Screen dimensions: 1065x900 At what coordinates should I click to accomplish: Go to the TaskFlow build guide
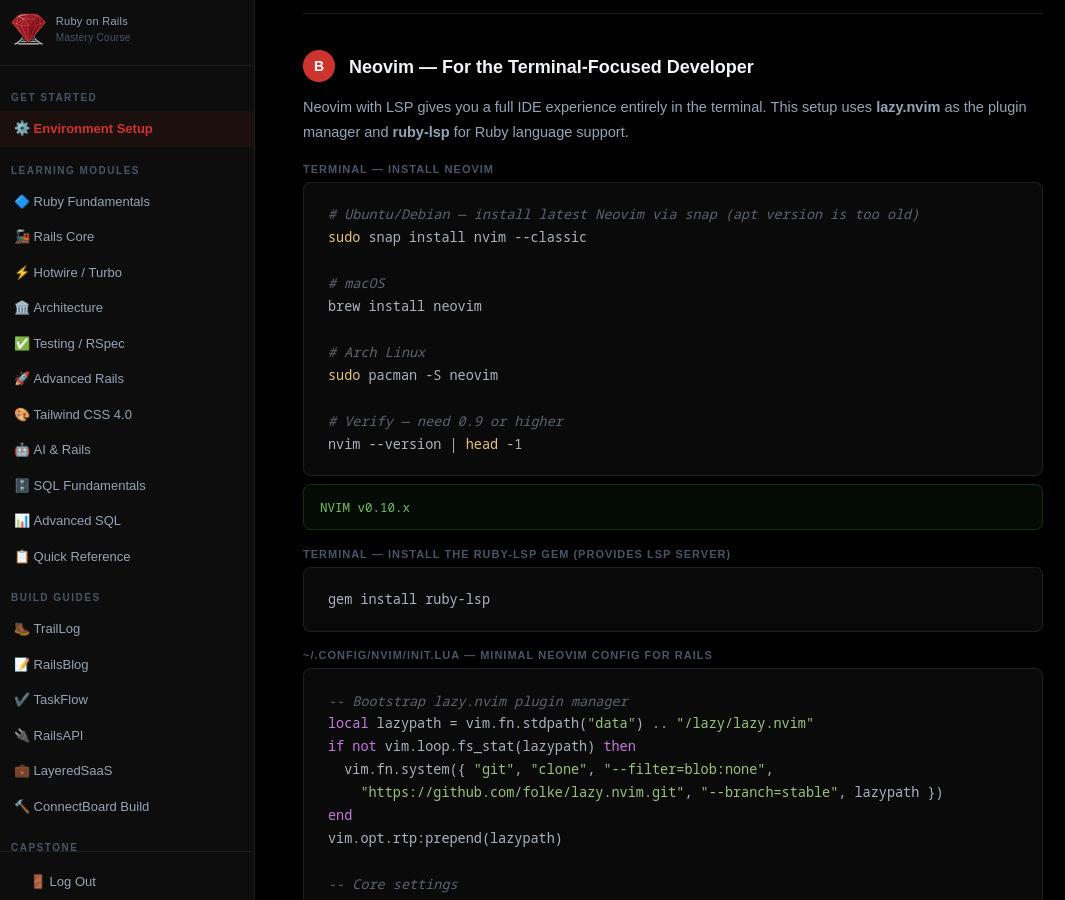(127, 700)
